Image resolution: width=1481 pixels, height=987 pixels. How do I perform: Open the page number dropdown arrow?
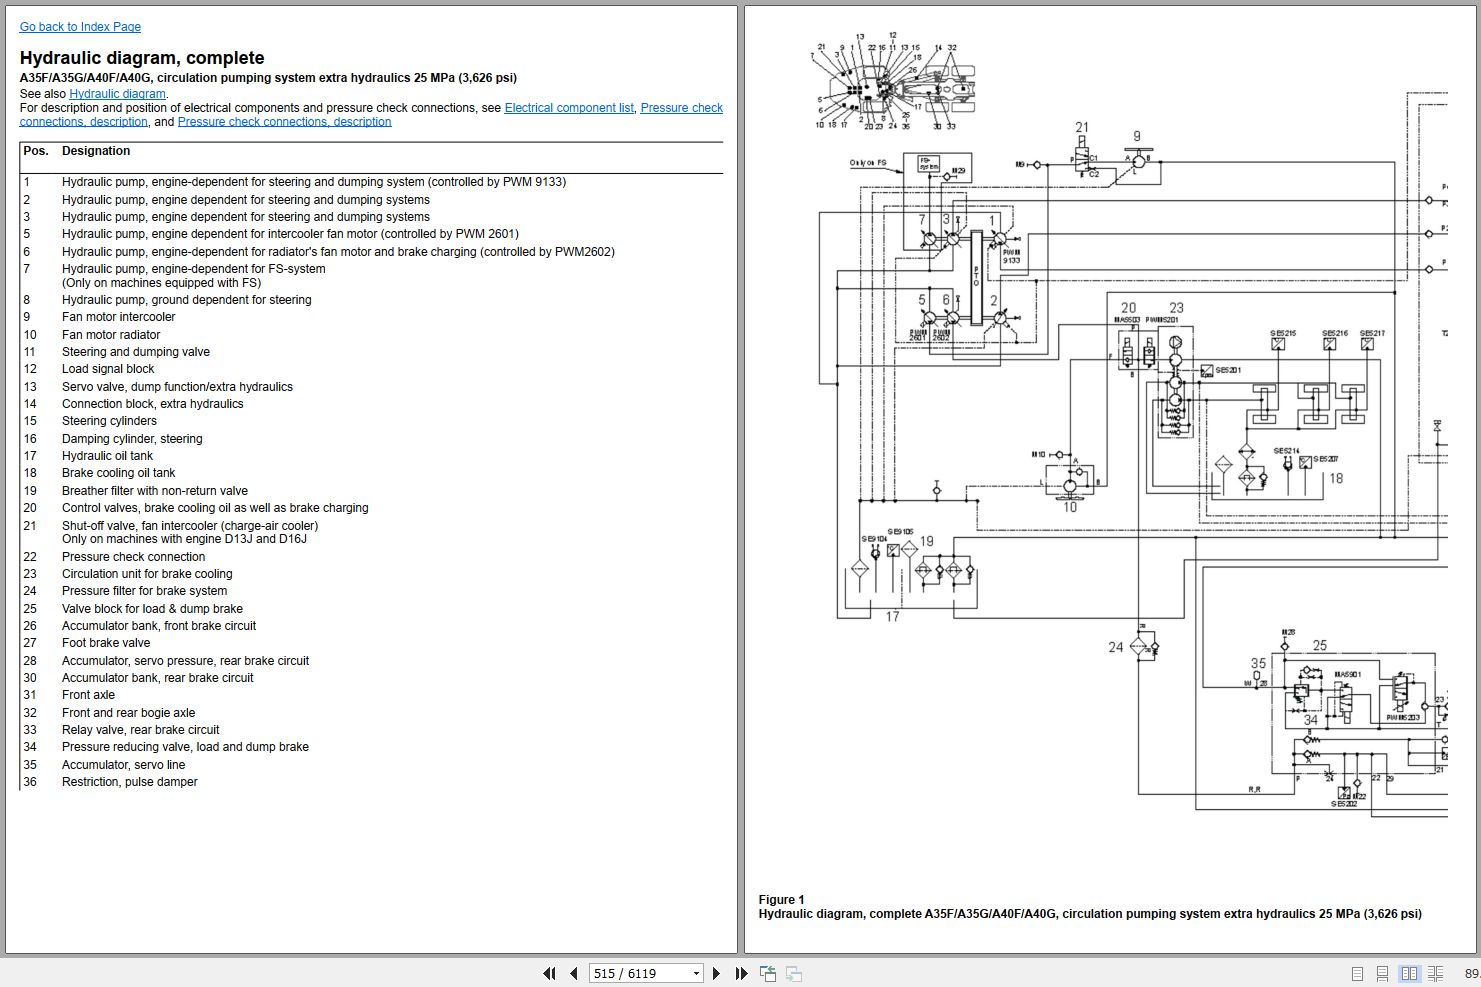(x=696, y=973)
